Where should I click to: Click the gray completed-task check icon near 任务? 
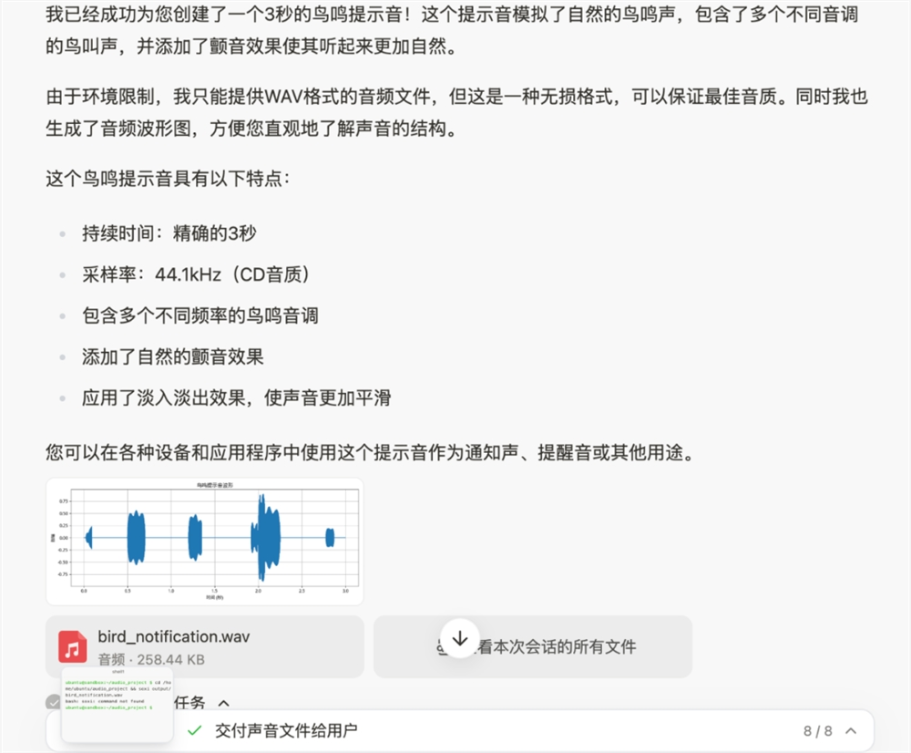tap(54, 703)
